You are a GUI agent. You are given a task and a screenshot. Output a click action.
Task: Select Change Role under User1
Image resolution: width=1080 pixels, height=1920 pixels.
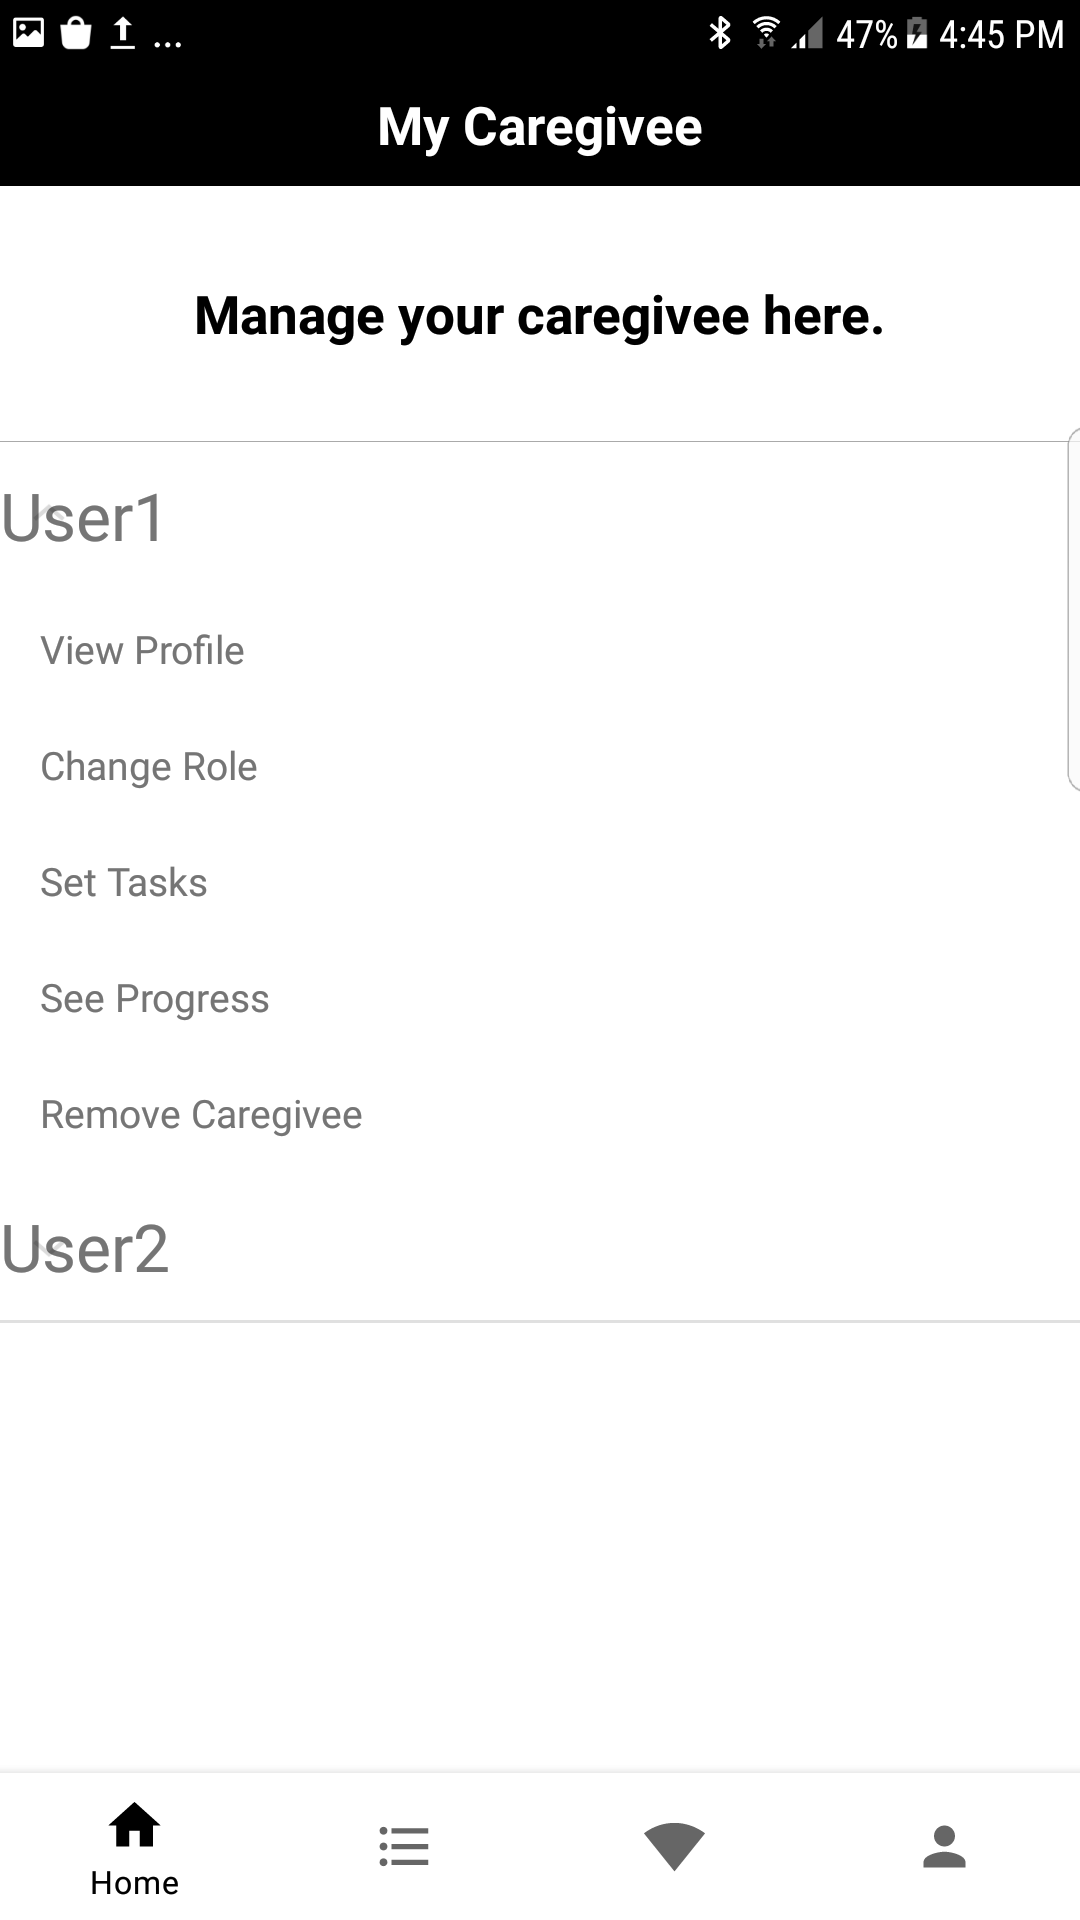coord(148,766)
